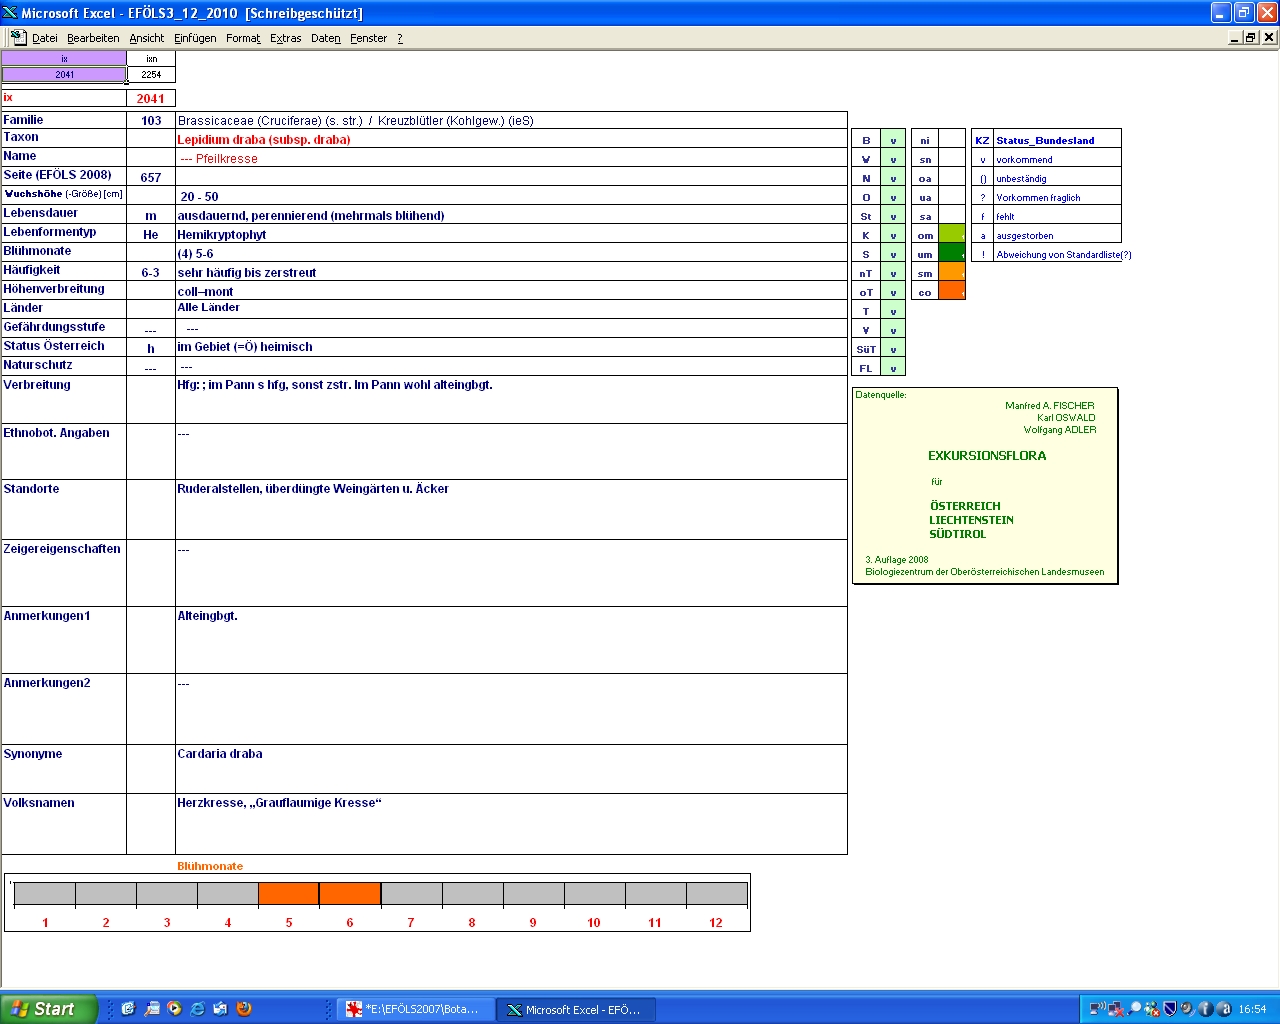Image resolution: width=1280 pixels, height=1024 pixels.
Task: Open the ? help menu
Action: (400, 38)
